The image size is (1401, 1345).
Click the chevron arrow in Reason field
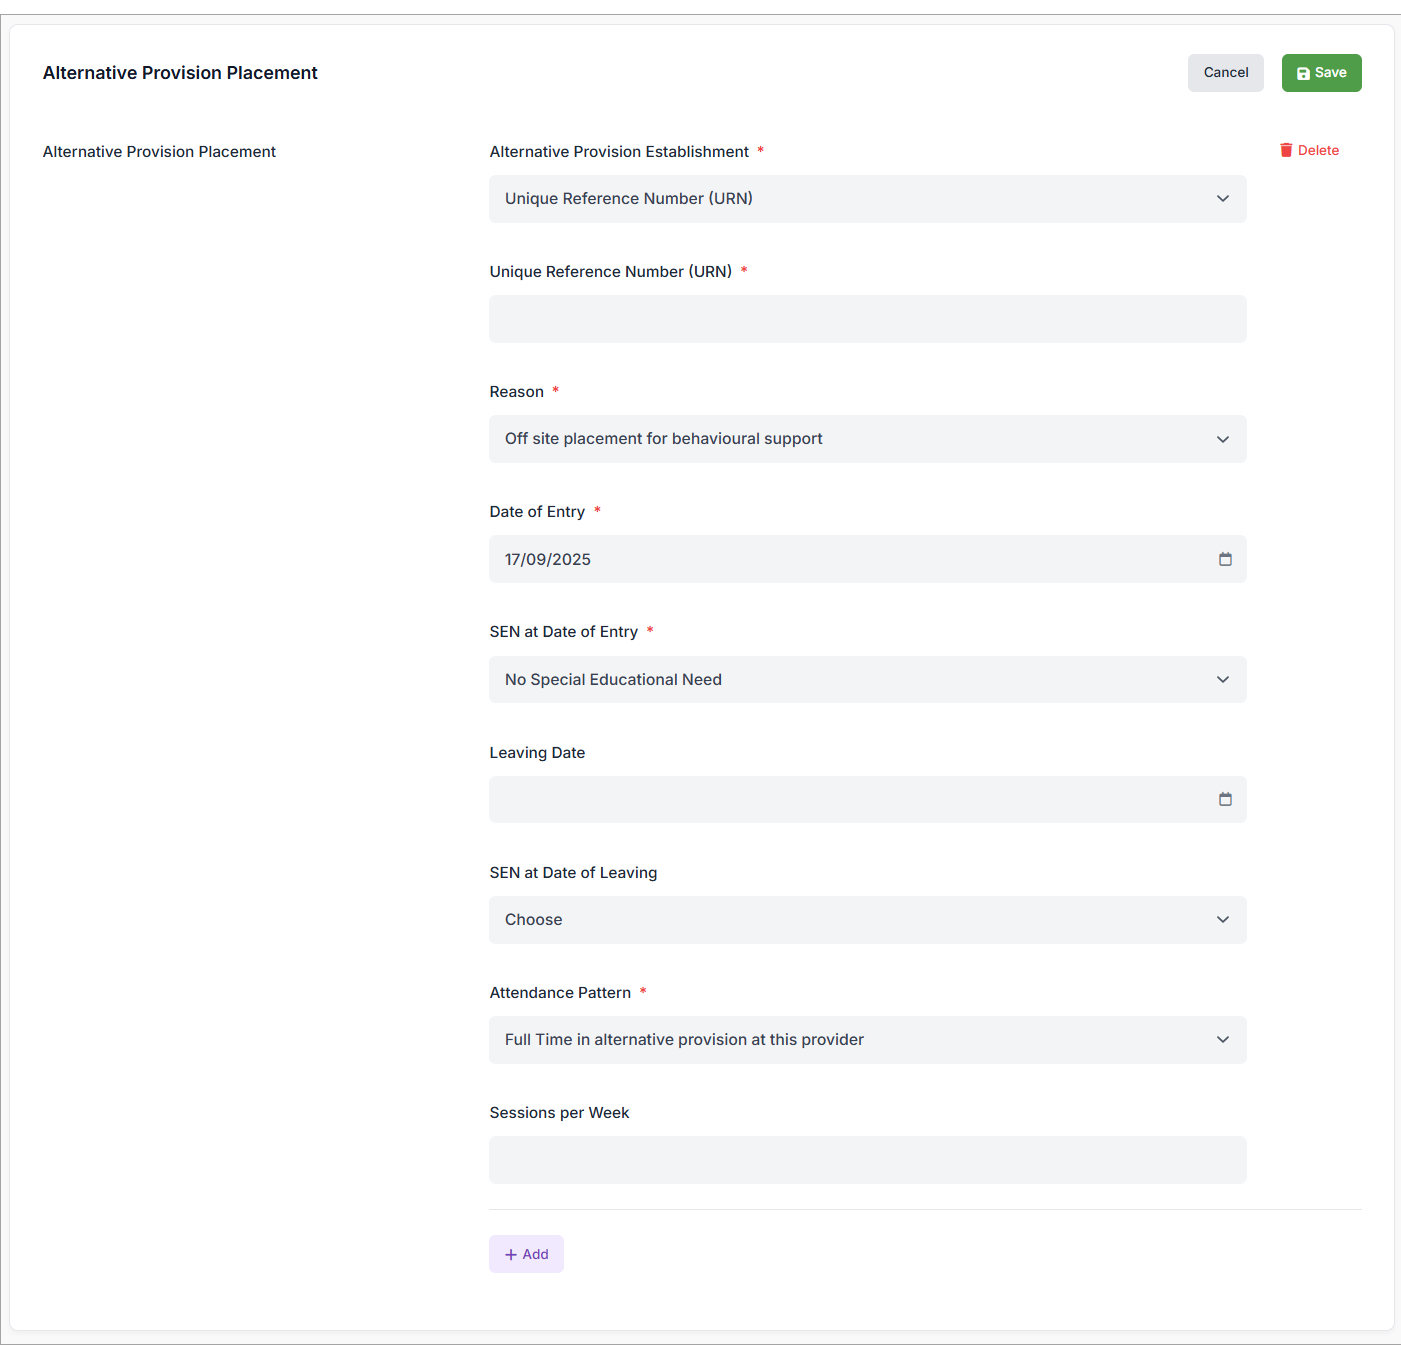point(1222,439)
